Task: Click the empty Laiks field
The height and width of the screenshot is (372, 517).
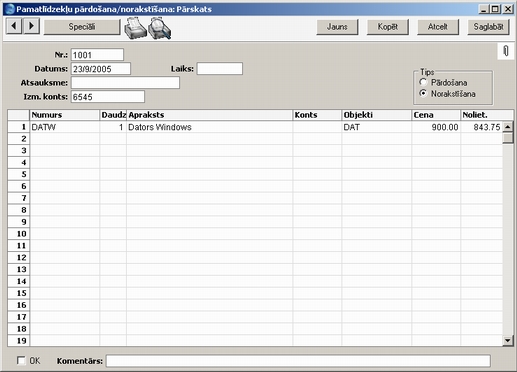Action: point(219,69)
